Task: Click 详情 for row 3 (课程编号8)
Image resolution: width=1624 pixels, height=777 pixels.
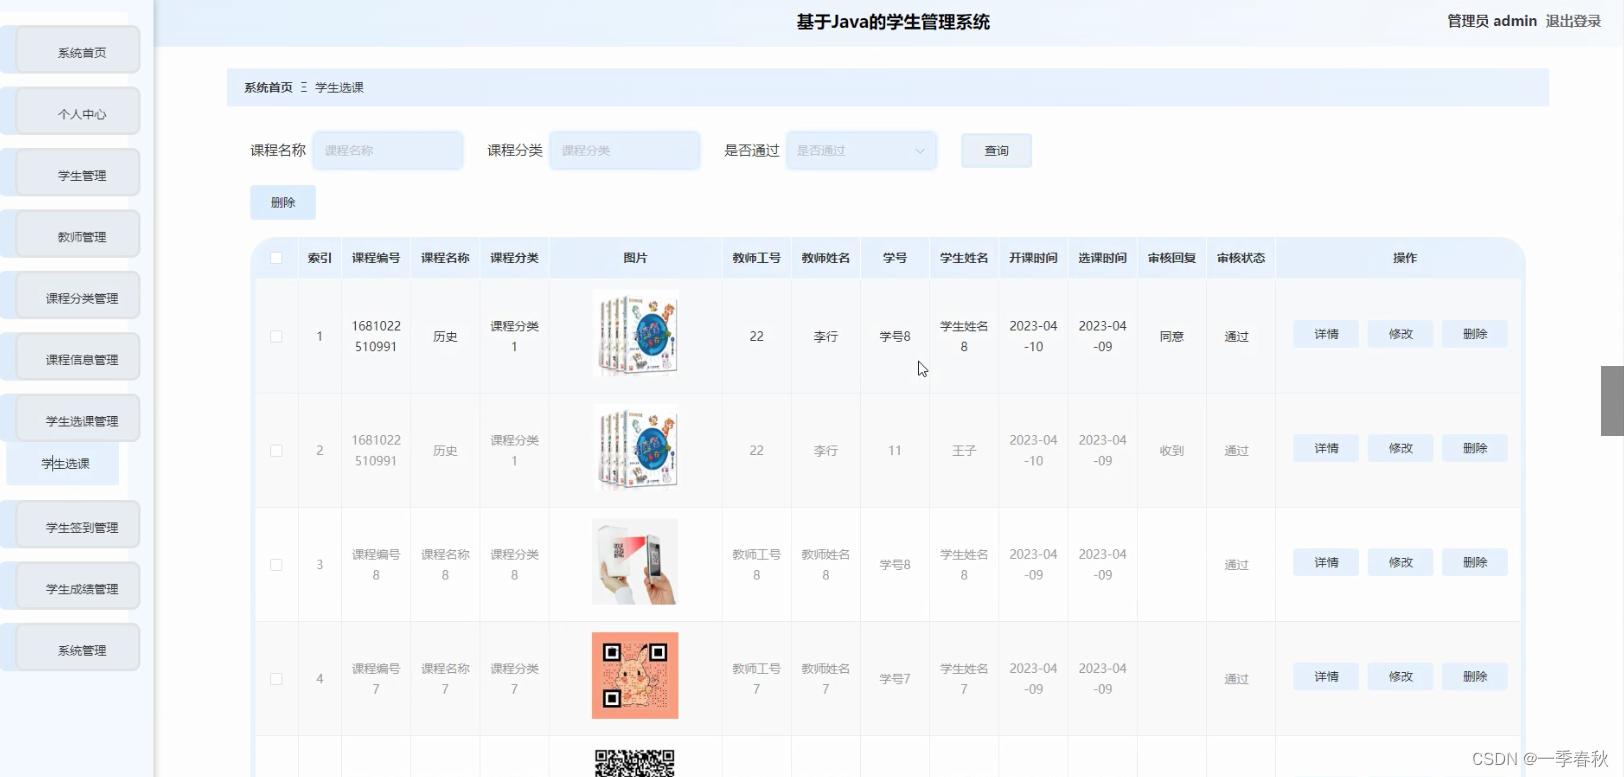Action: pos(1326,562)
